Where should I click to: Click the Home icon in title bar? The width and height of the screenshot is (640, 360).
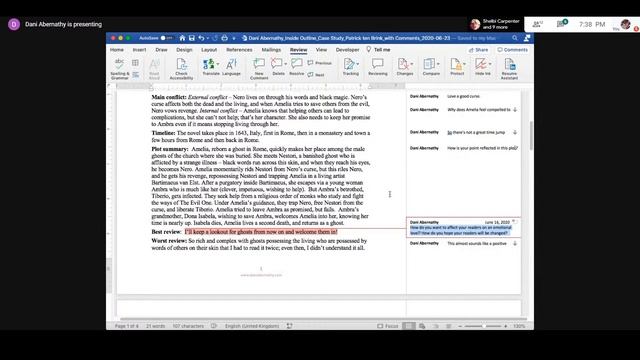point(182,38)
